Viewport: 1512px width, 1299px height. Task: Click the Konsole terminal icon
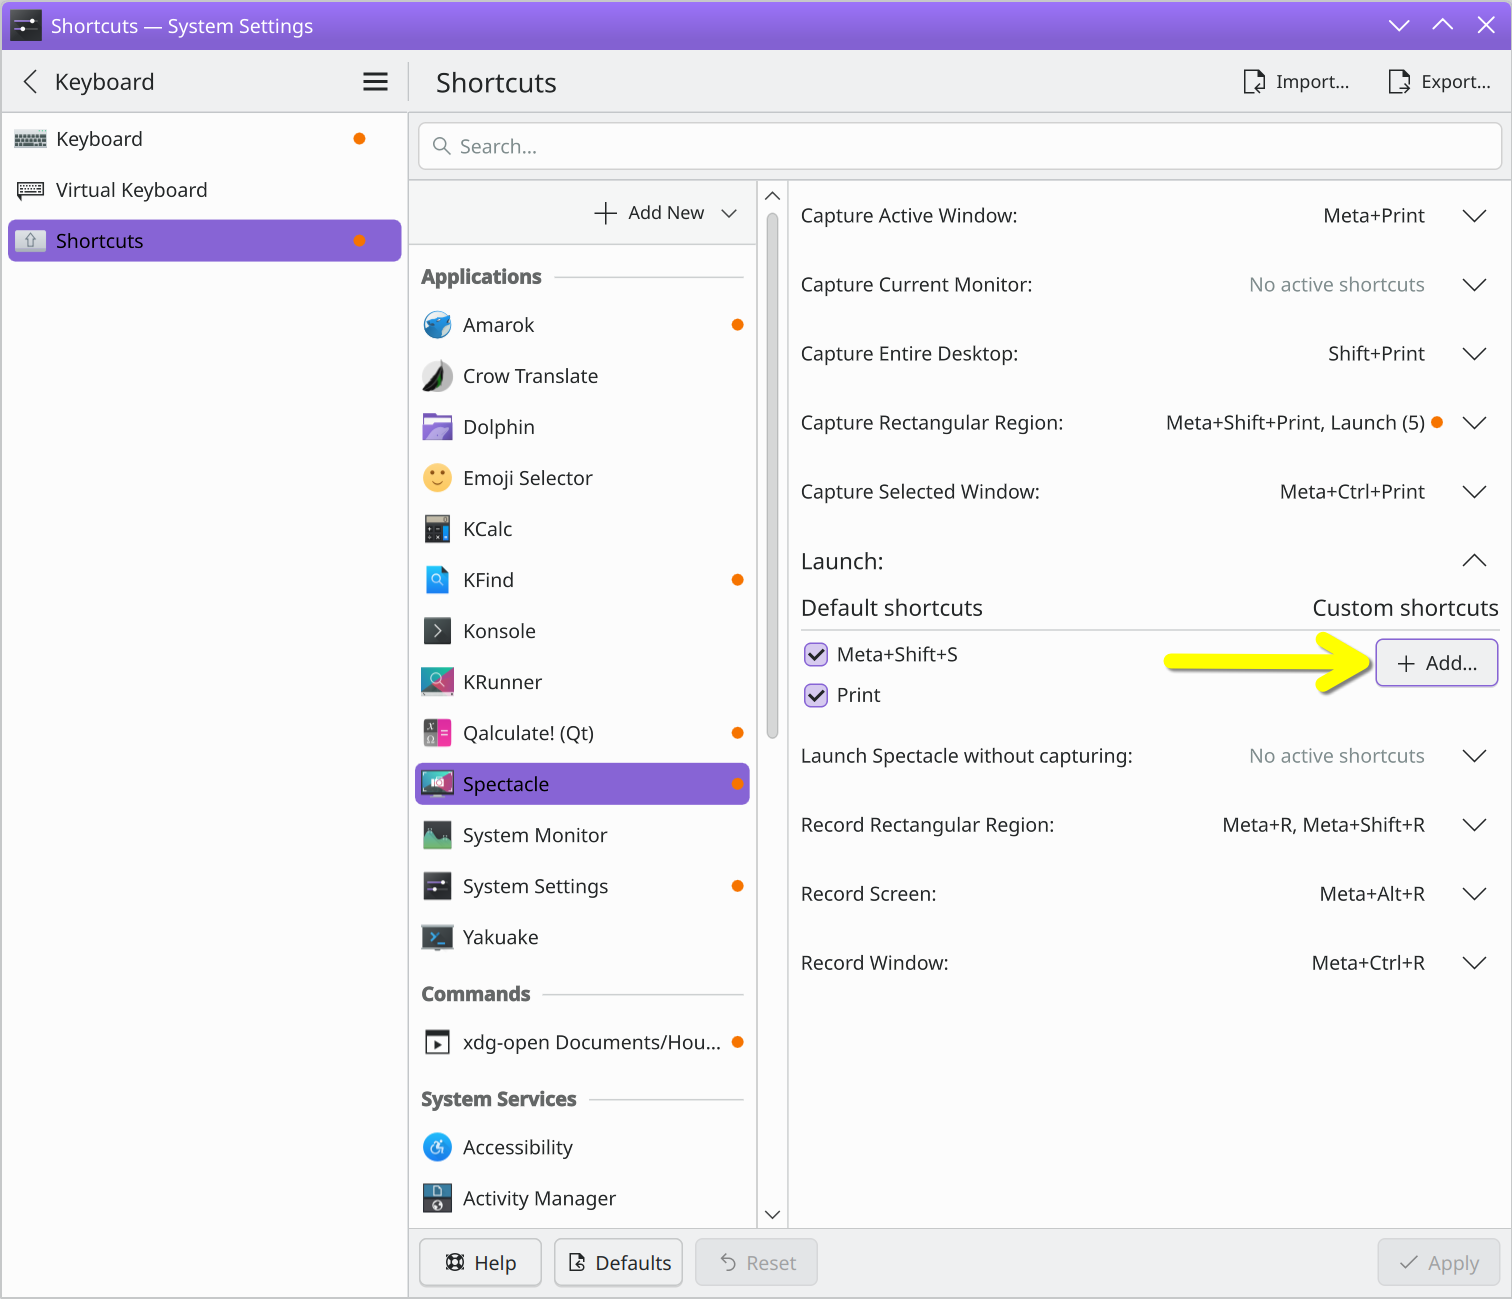[437, 631]
